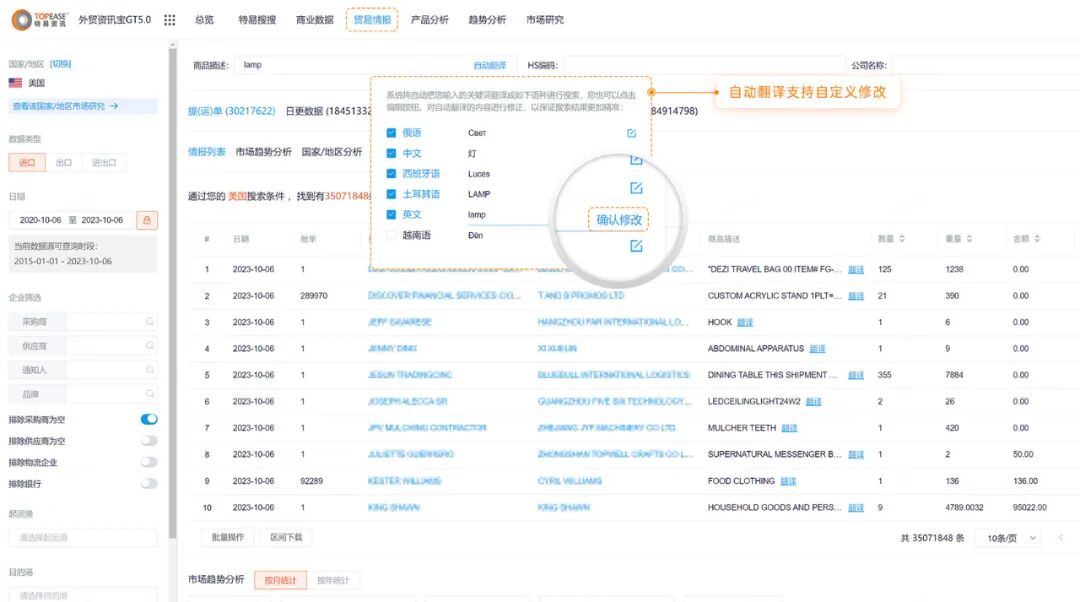Click 翻译 link for ABDOMINAL APPARATUS row
This screenshot has height=602, width=1080.
coord(817,349)
